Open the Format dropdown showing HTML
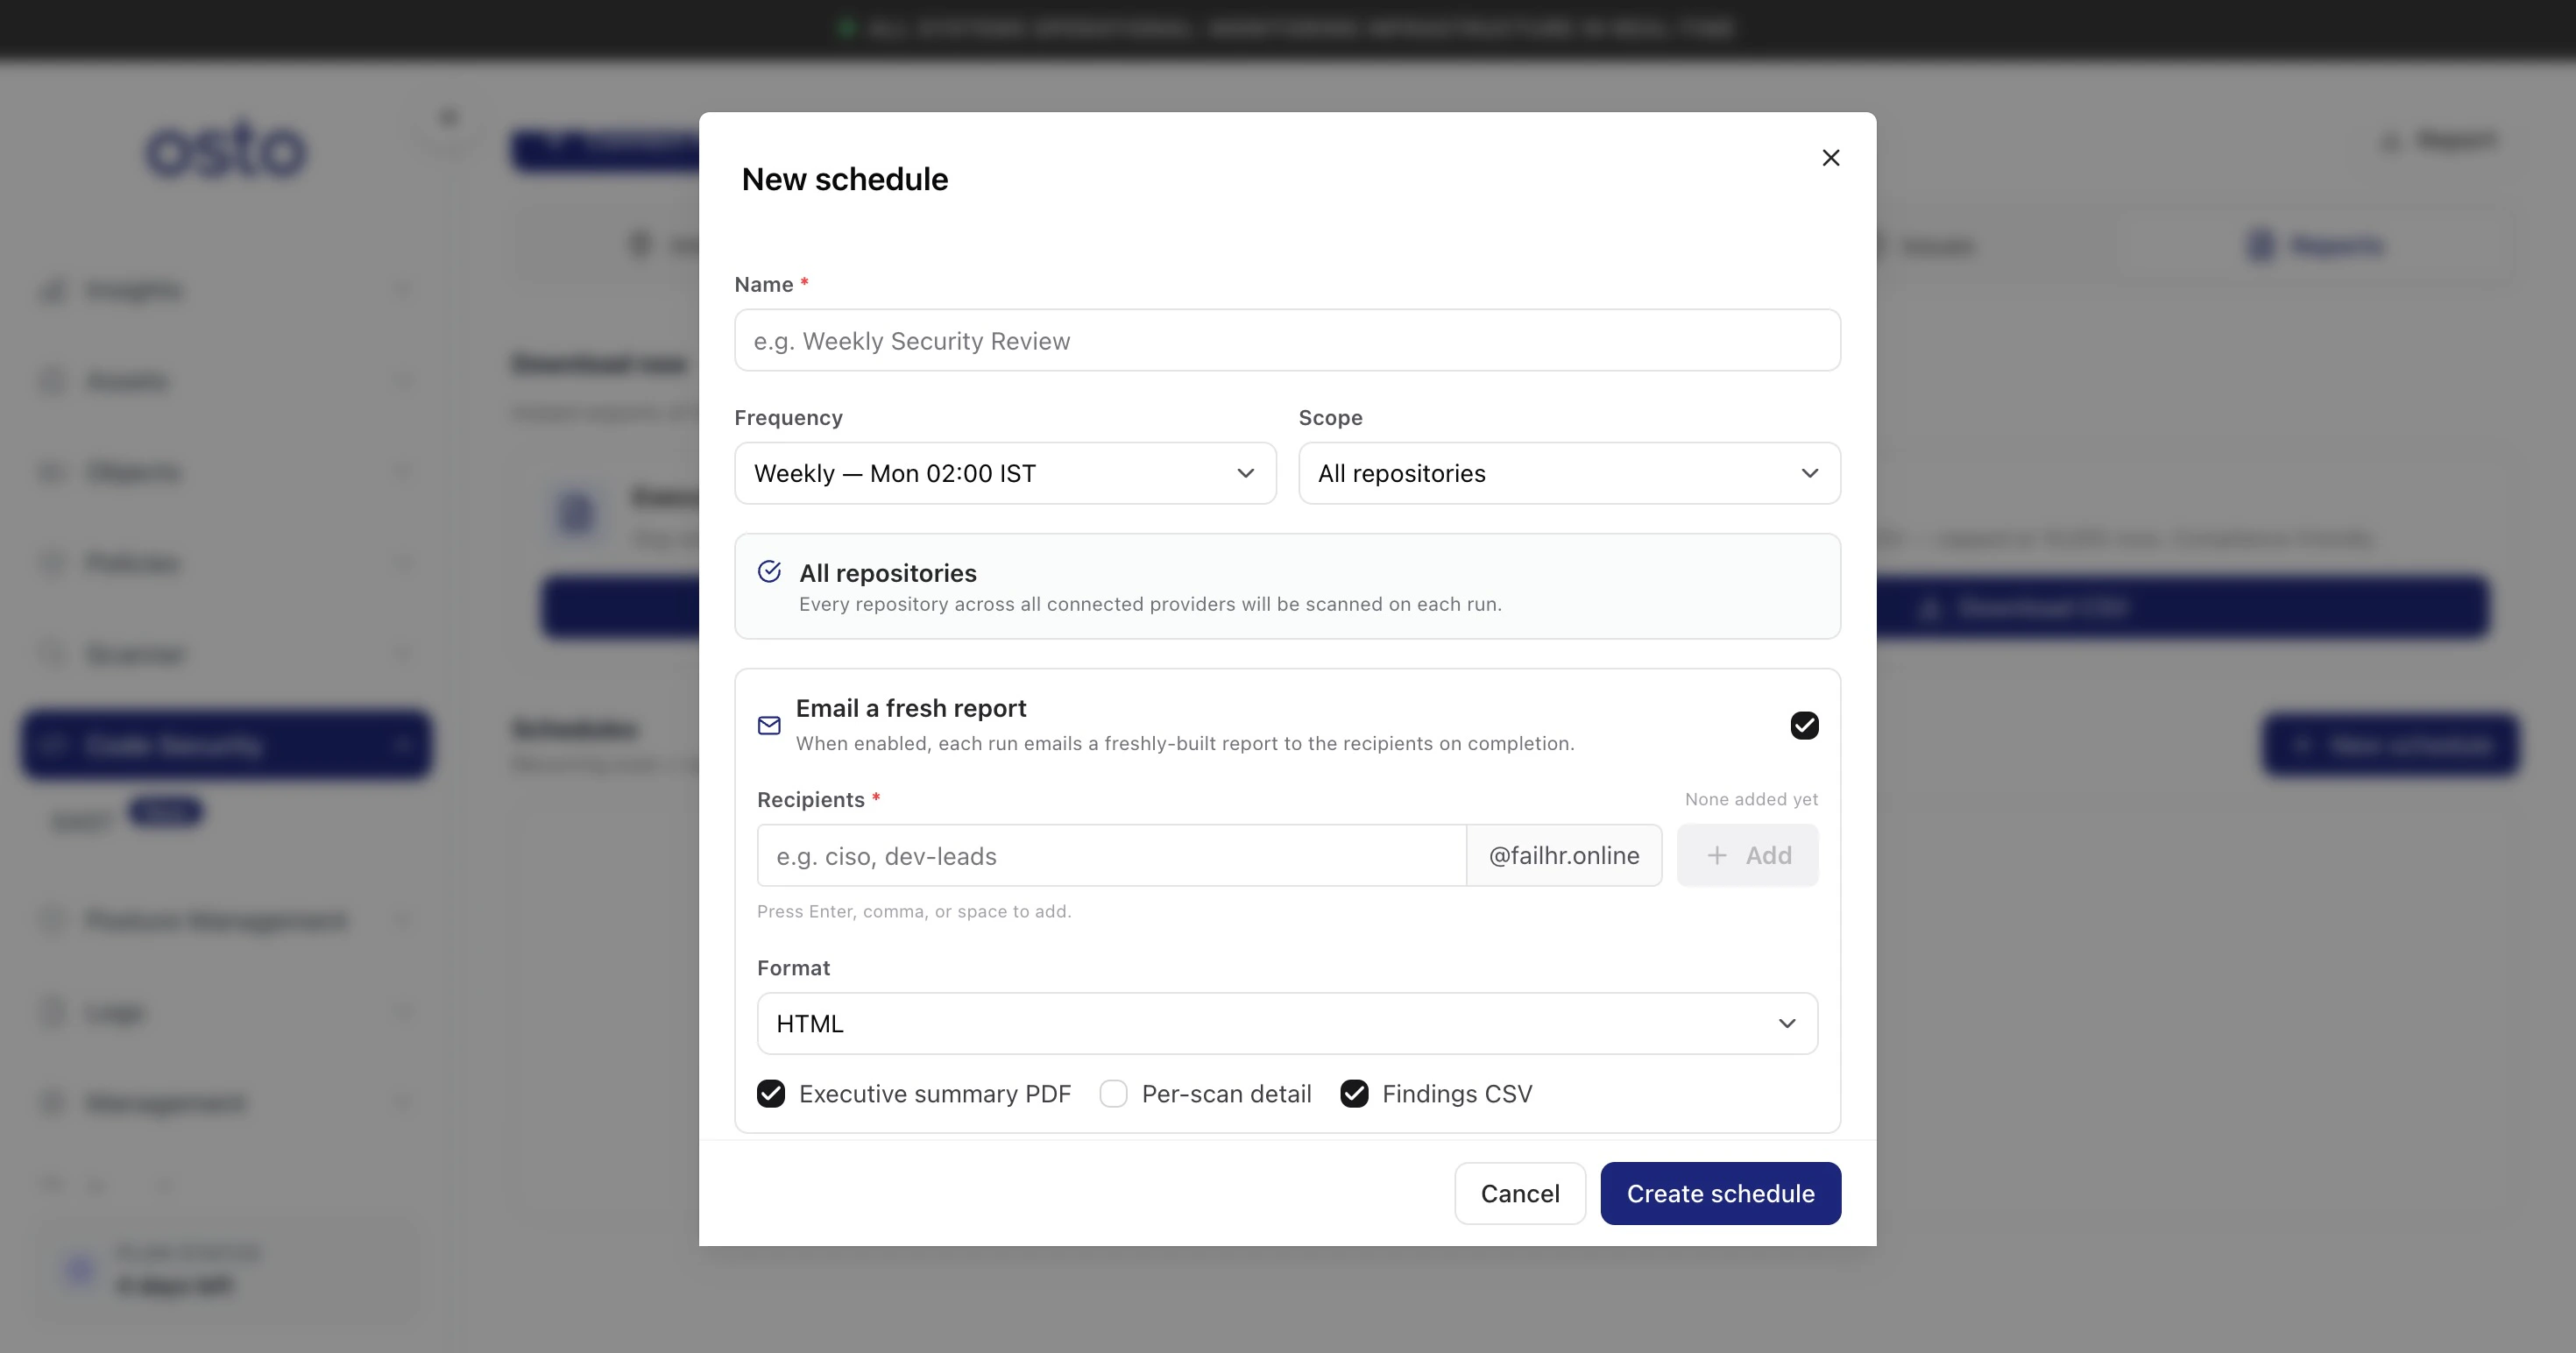The image size is (2576, 1353). [1287, 1023]
